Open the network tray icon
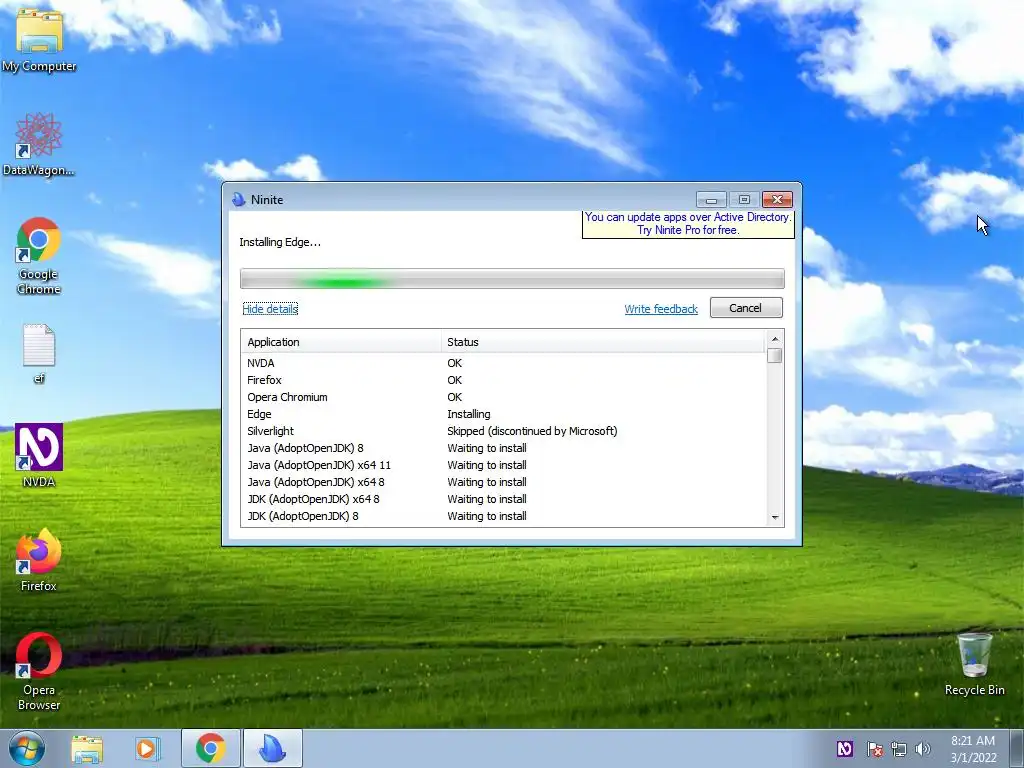The image size is (1024, 768). (x=899, y=749)
